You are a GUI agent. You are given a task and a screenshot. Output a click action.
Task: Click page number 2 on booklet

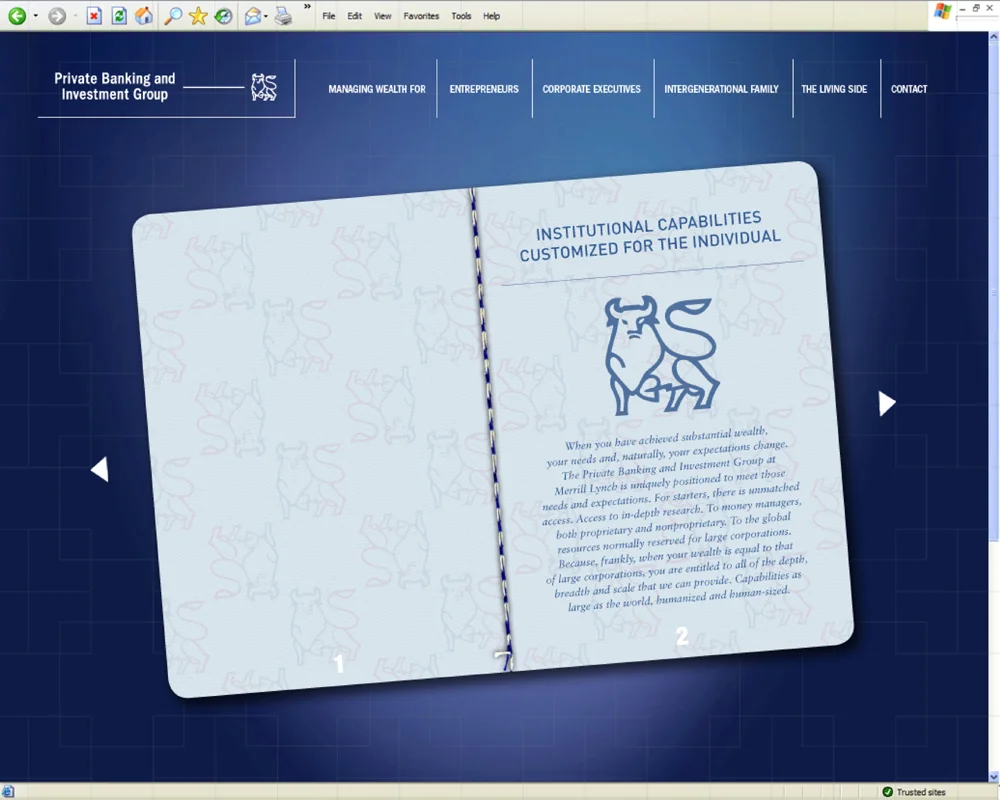point(682,635)
